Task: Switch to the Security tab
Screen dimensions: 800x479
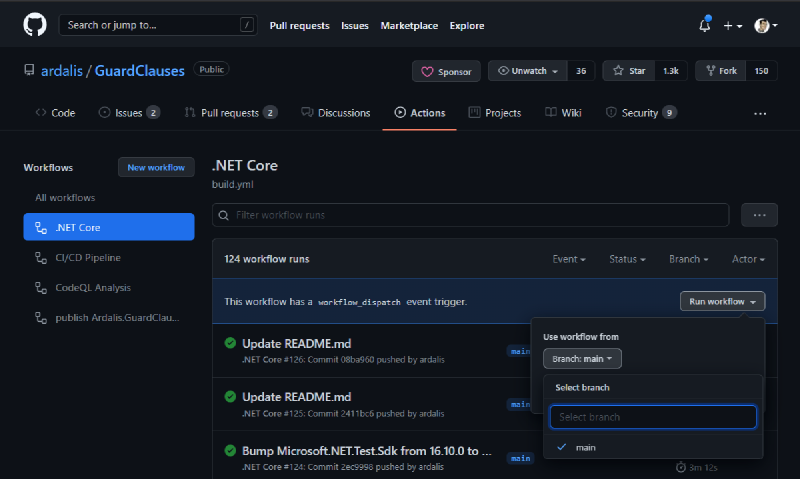Action: pos(641,113)
